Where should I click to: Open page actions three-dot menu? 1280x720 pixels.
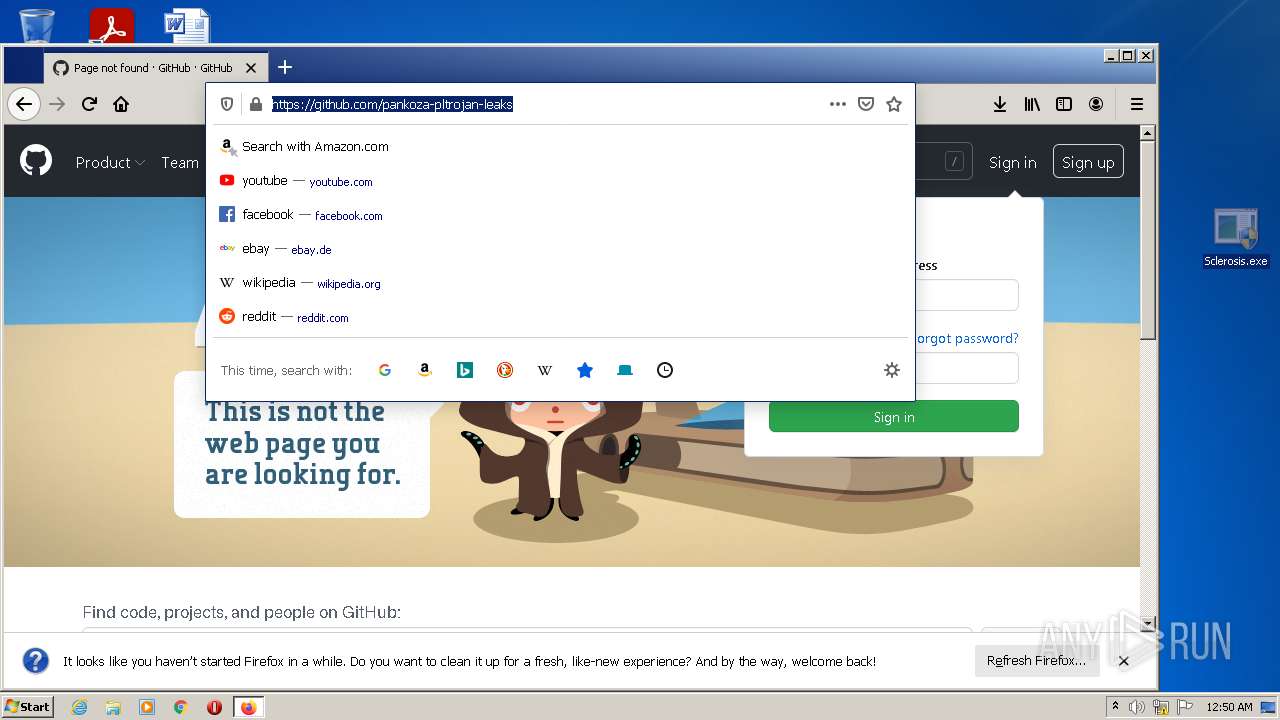[x=838, y=104]
